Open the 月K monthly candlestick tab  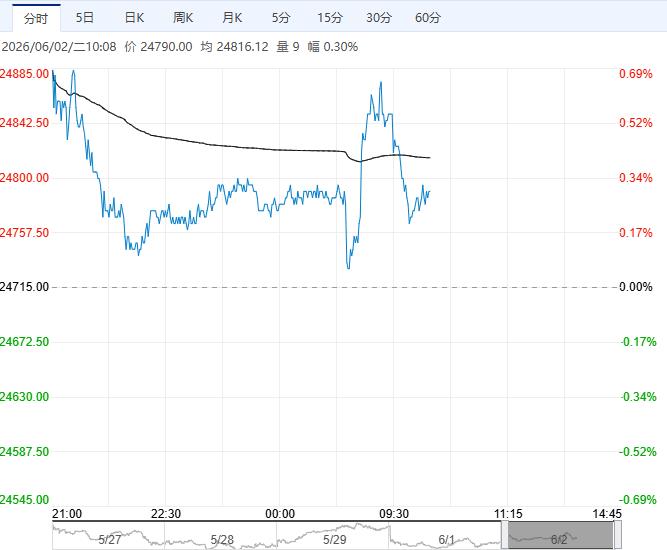232,18
